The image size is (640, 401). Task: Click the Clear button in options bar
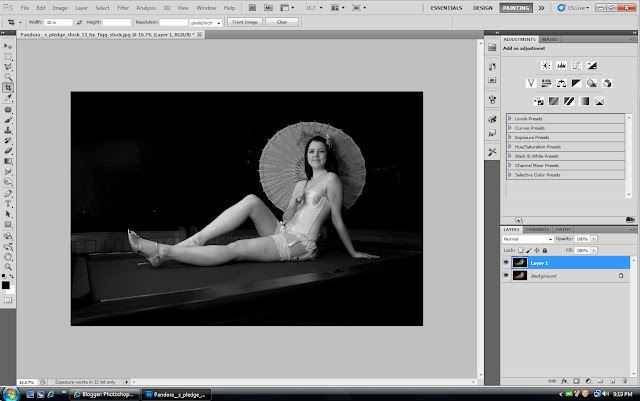pyautogui.click(x=282, y=21)
